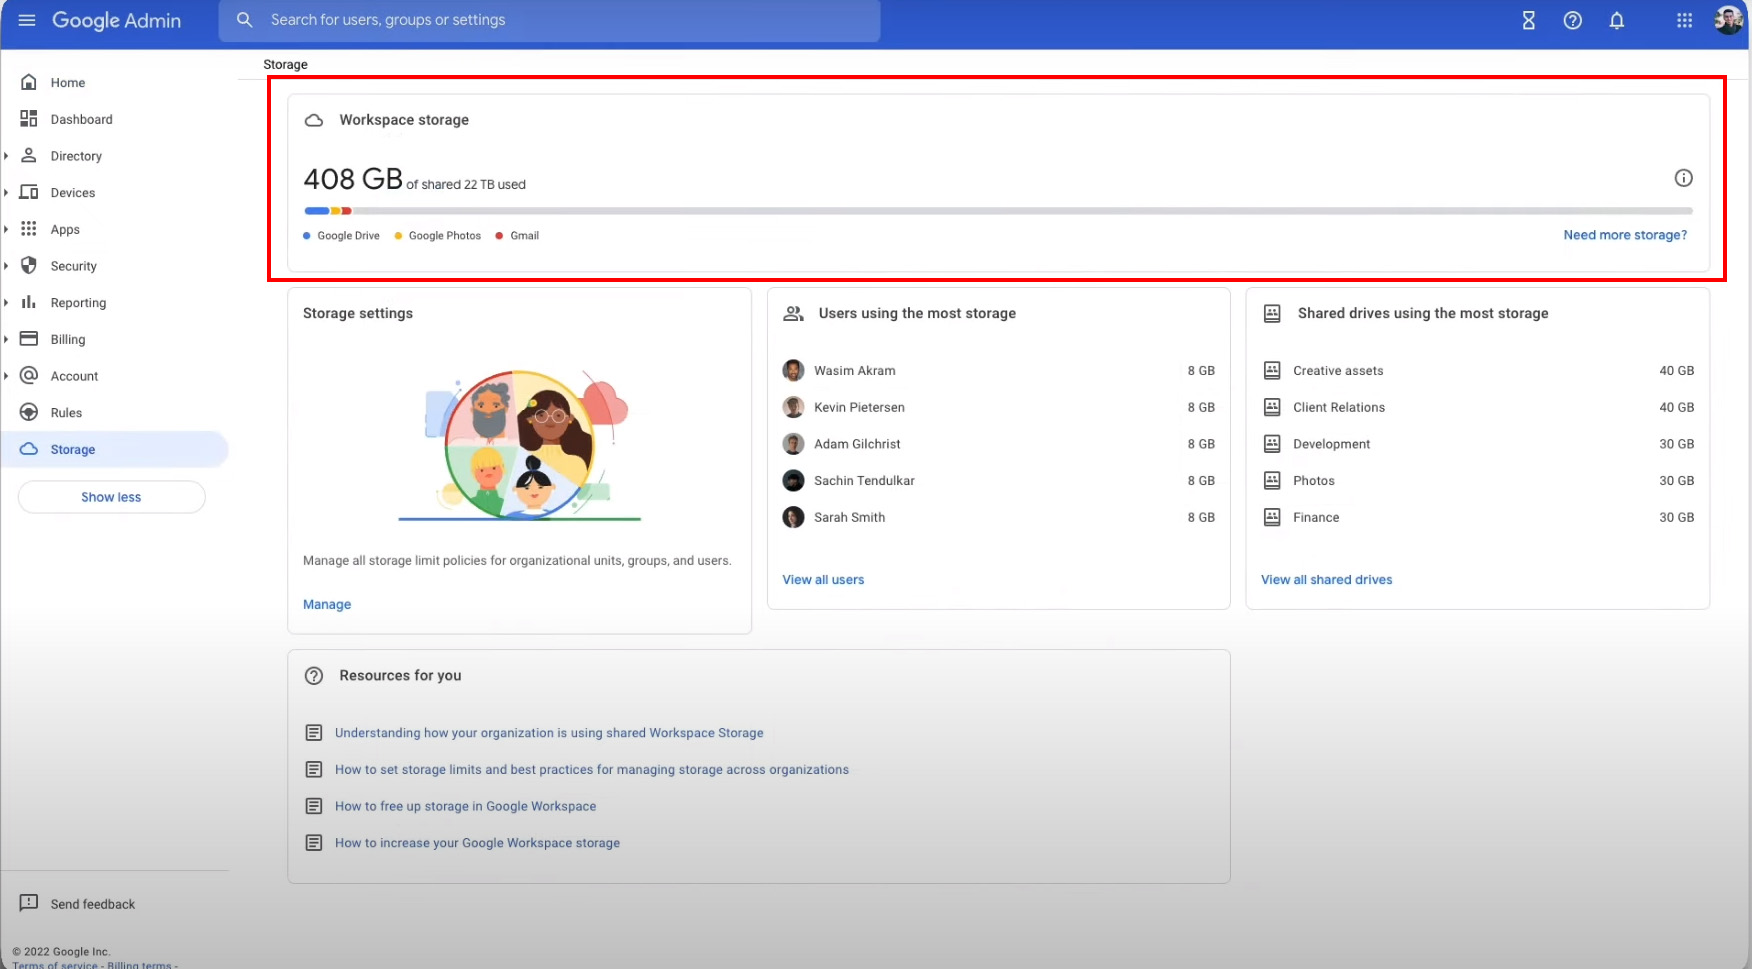Expand the Directory section
Screen dimensions: 1752x969
(x=7, y=156)
